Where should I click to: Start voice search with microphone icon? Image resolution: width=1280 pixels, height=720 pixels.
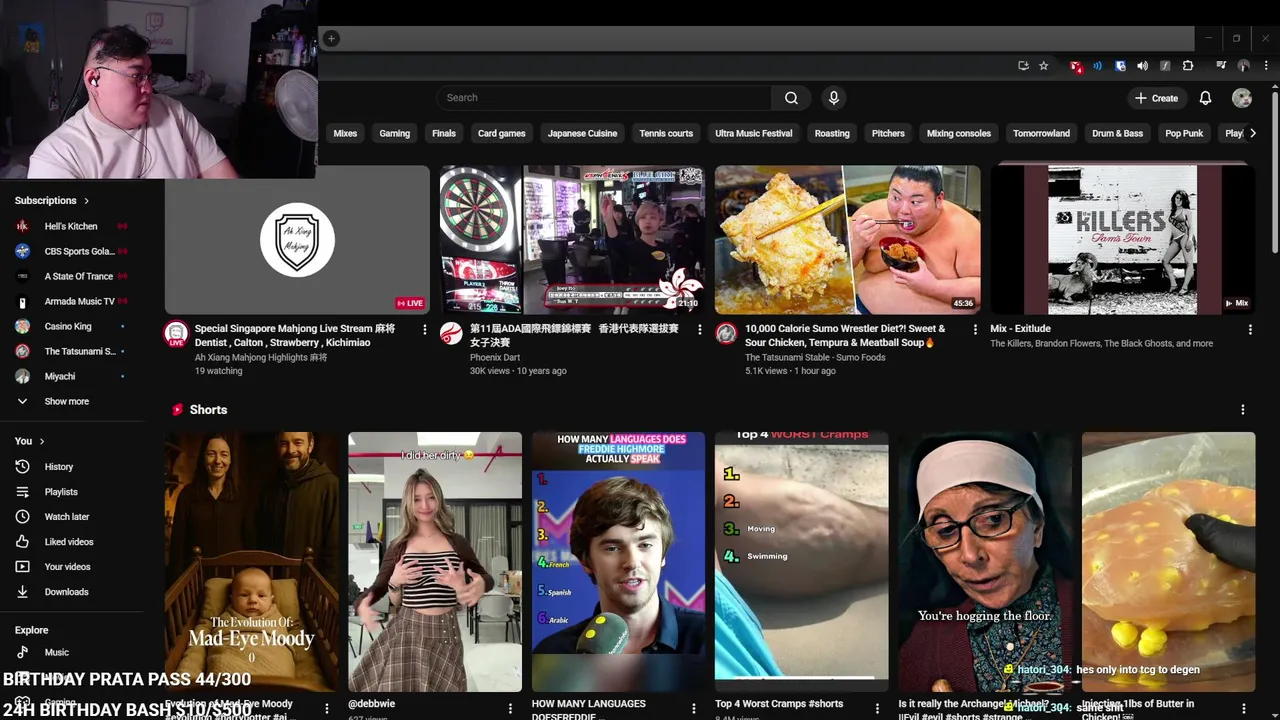[834, 98]
